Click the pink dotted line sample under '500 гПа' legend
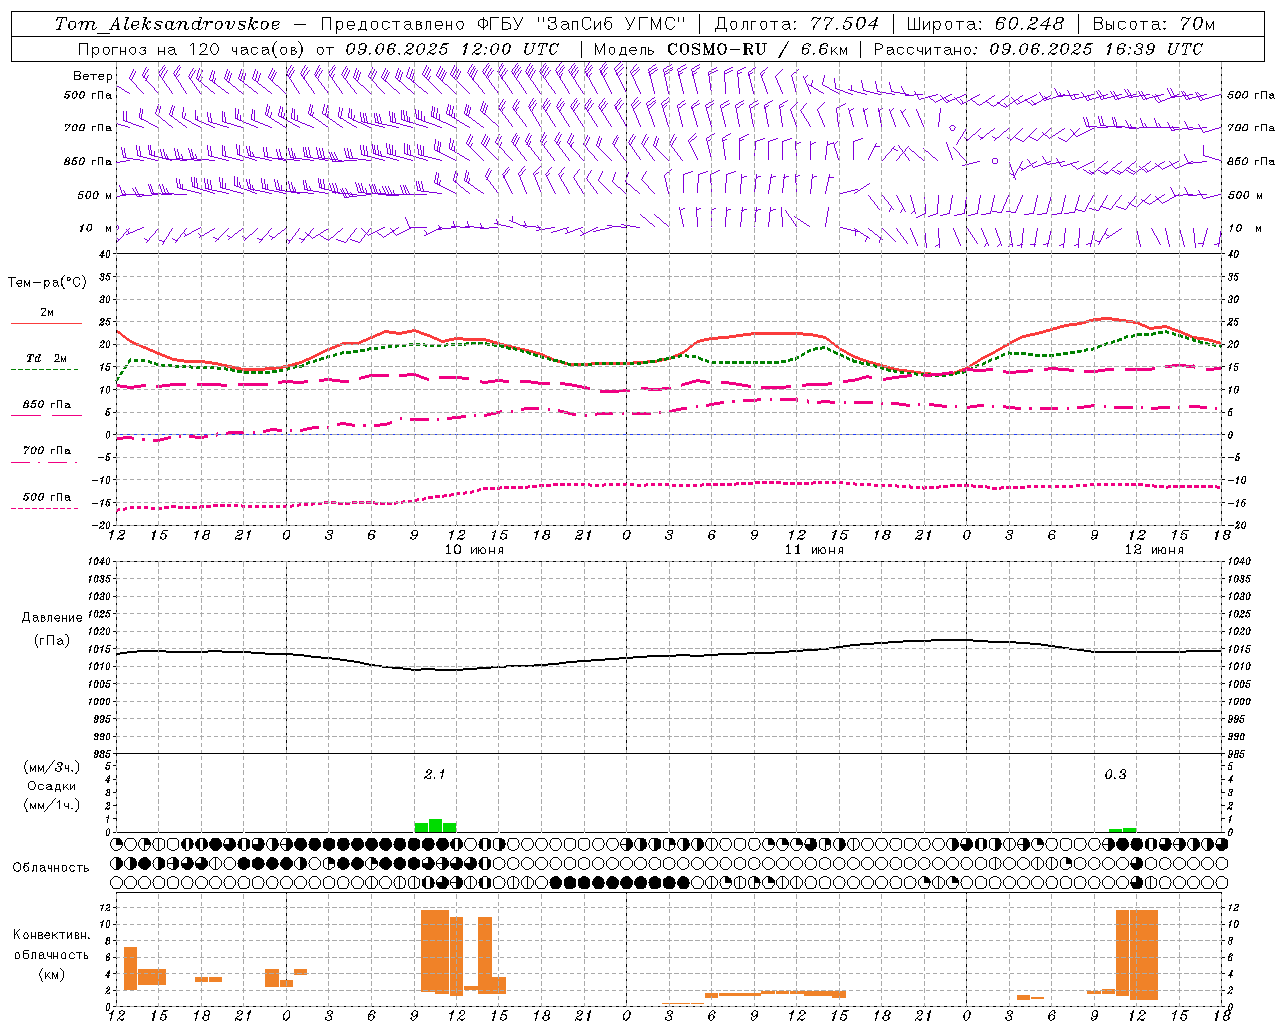 click(x=44, y=509)
